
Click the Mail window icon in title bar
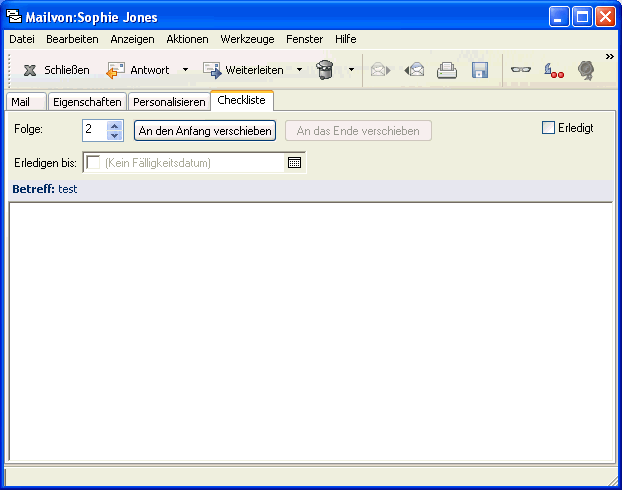click(14, 17)
